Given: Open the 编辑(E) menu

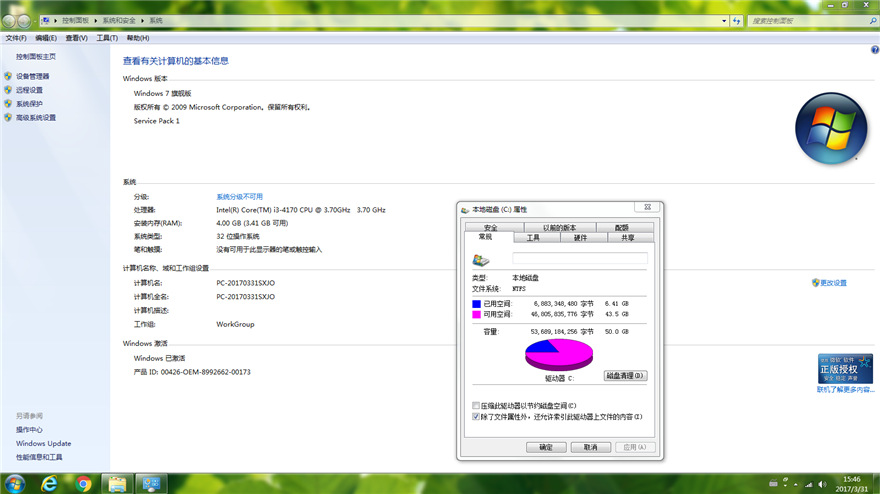Looking at the screenshot, I should click(x=46, y=38).
